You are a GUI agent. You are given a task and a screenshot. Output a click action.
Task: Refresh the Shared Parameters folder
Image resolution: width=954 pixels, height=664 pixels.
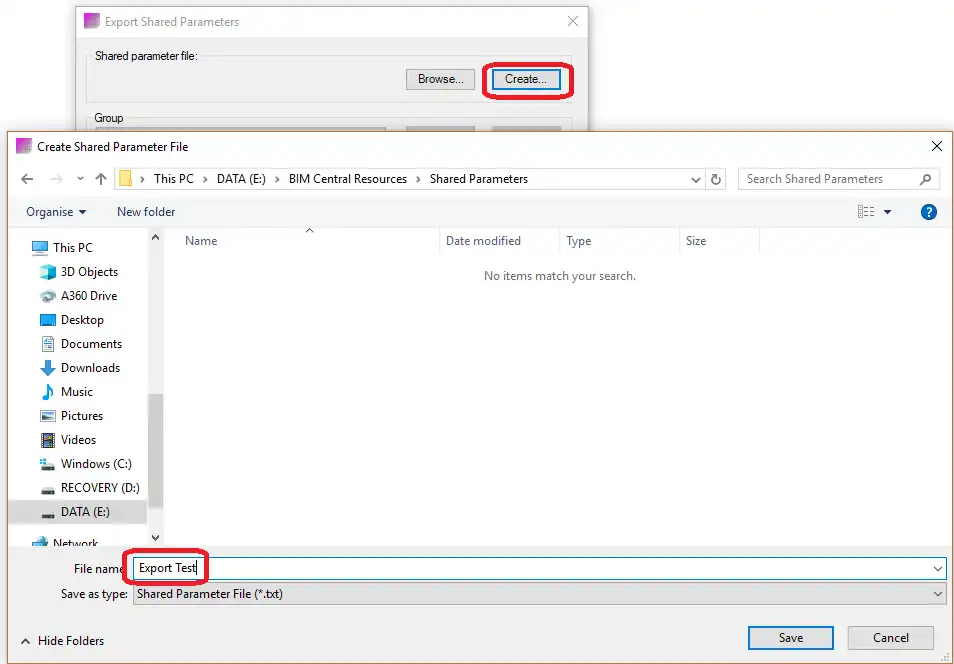tap(717, 179)
